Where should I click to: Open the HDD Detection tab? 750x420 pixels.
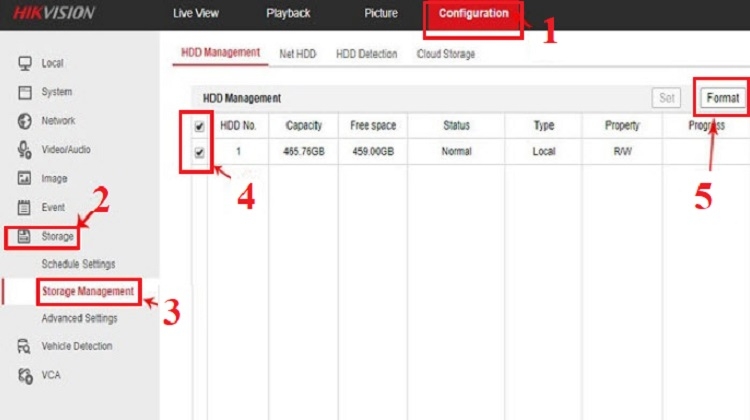click(x=366, y=54)
